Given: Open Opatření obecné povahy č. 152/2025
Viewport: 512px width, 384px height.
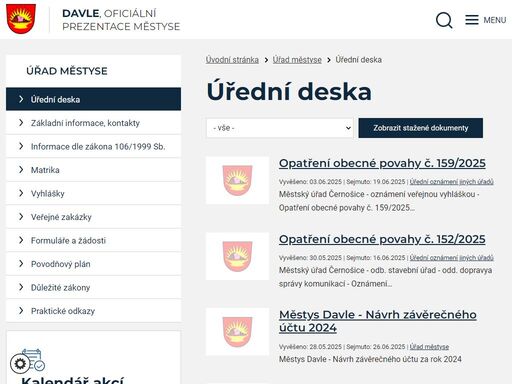Looking at the screenshot, I should [382, 239].
